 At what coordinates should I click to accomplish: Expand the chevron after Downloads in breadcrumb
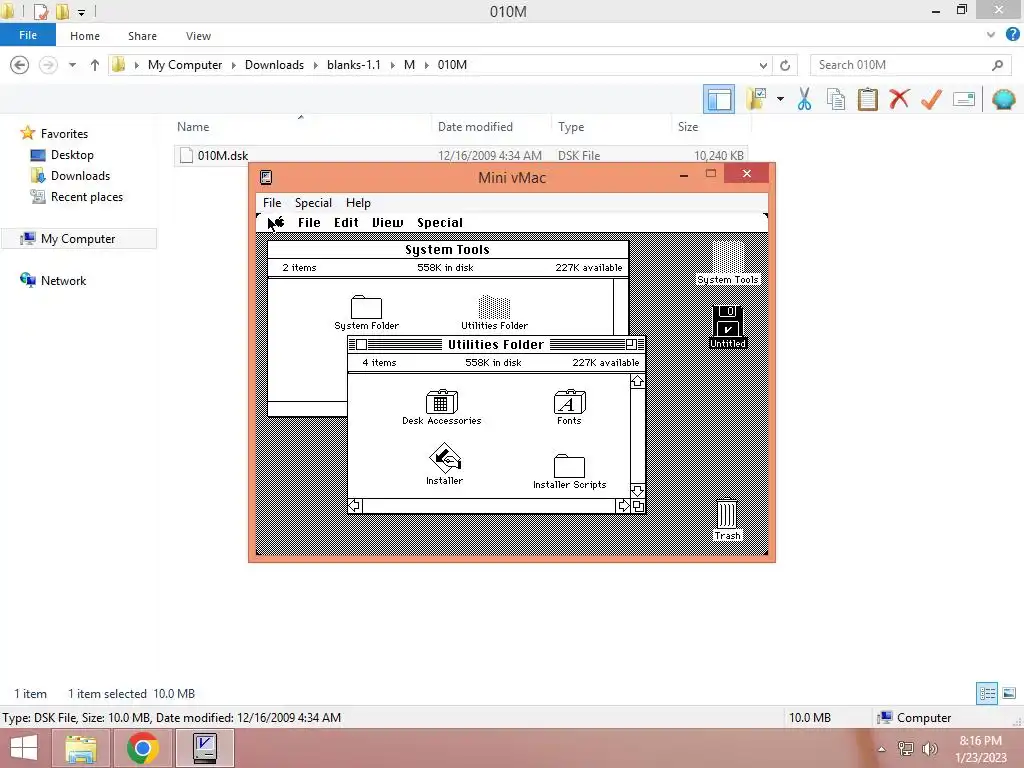point(315,65)
